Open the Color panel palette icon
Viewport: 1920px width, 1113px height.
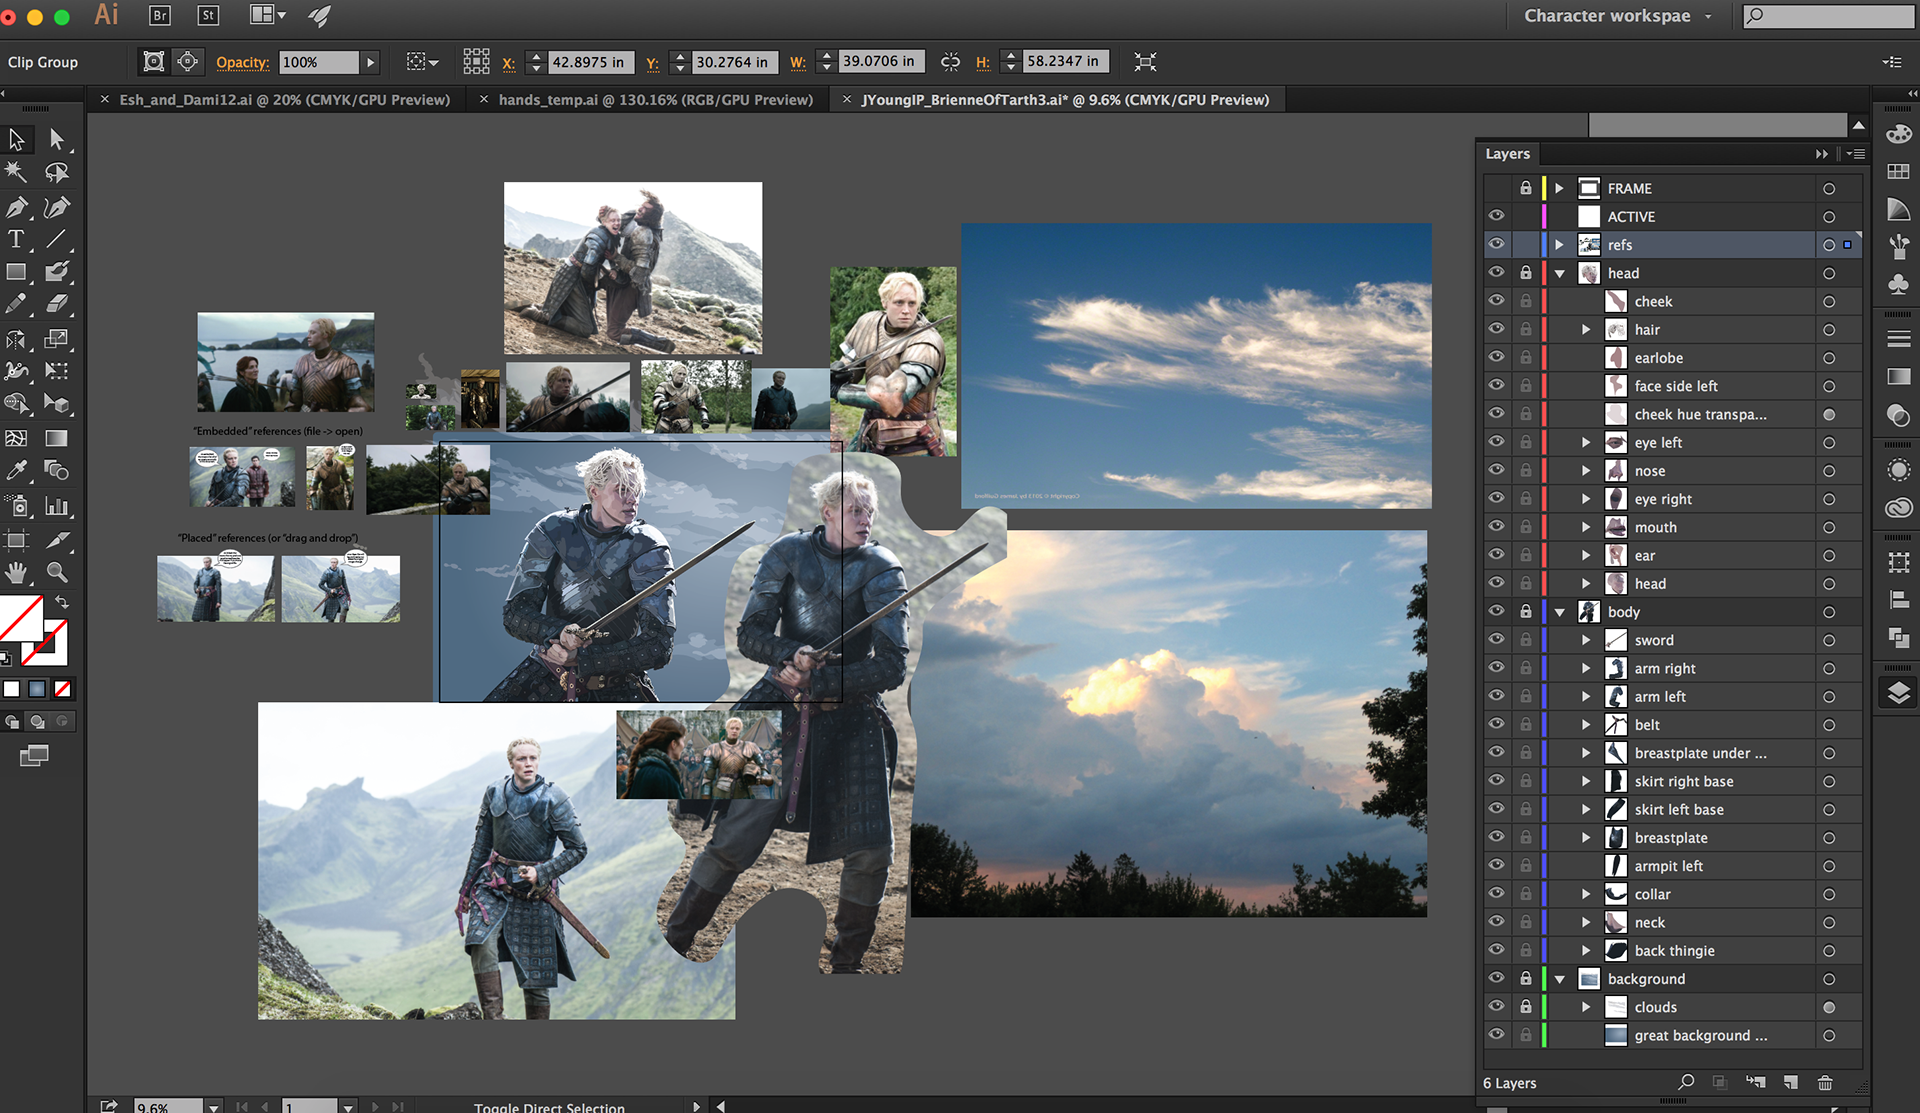pos(1898,135)
